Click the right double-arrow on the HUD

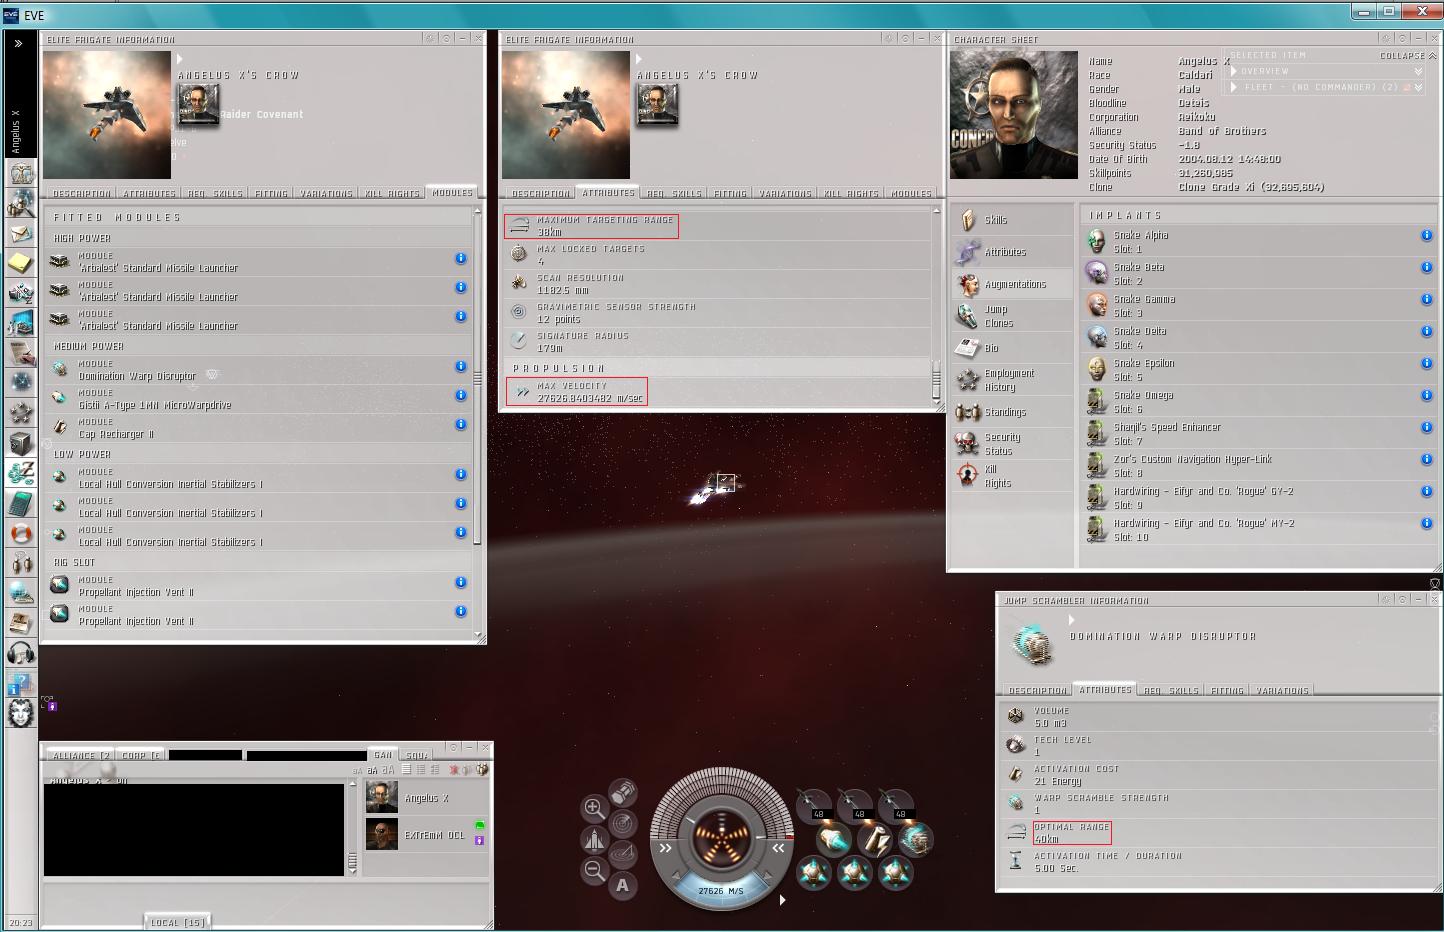(779, 848)
